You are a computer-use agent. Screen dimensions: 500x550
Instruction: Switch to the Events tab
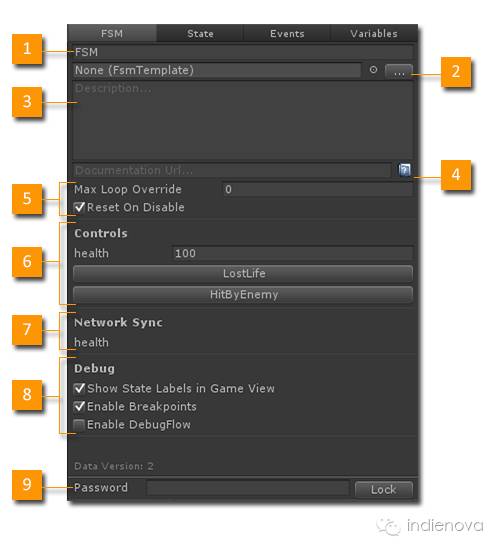287,34
